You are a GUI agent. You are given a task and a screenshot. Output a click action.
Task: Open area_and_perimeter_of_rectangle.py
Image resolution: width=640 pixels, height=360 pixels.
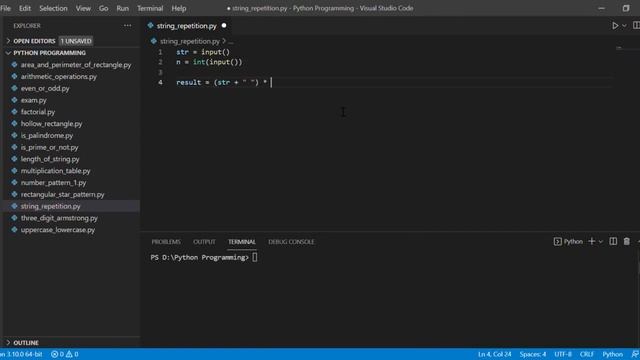76,65
